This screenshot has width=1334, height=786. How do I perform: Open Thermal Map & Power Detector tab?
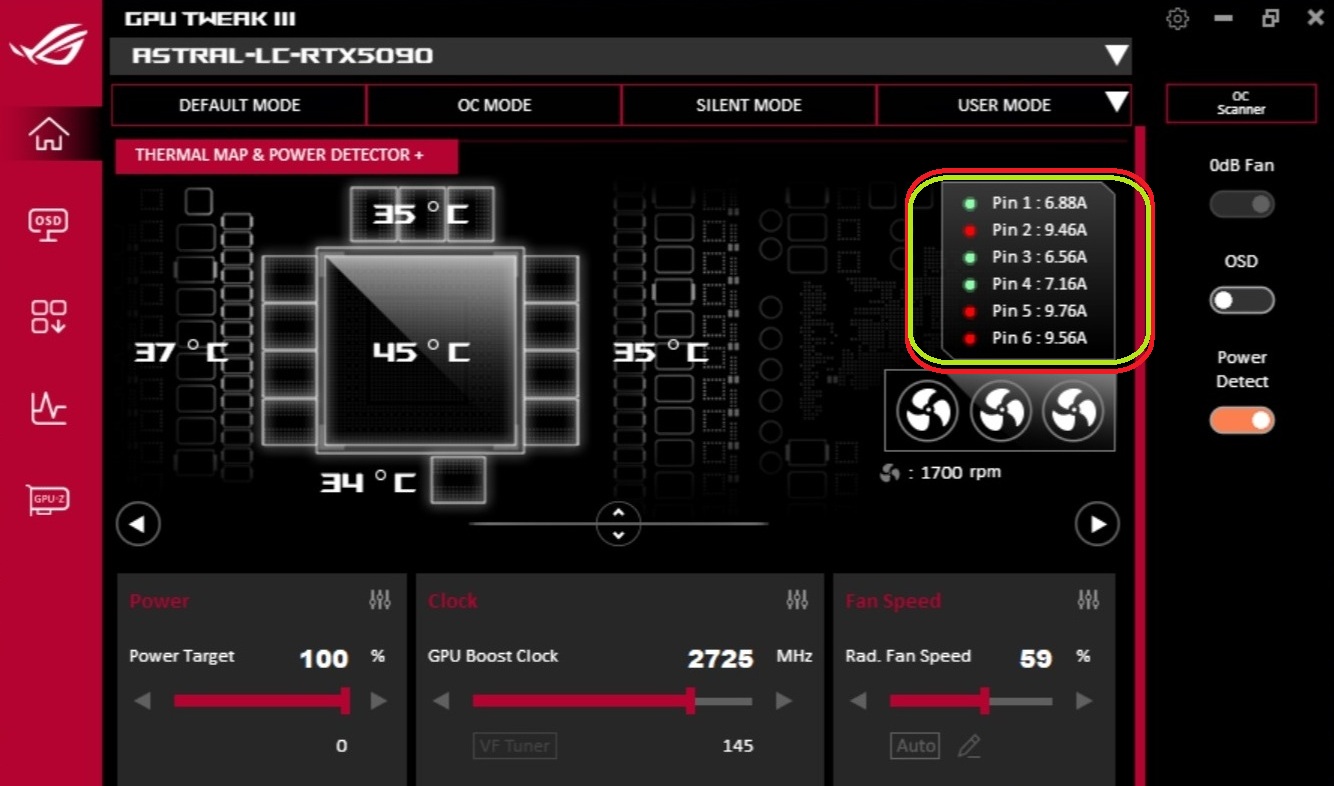click(x=287, y=156)
